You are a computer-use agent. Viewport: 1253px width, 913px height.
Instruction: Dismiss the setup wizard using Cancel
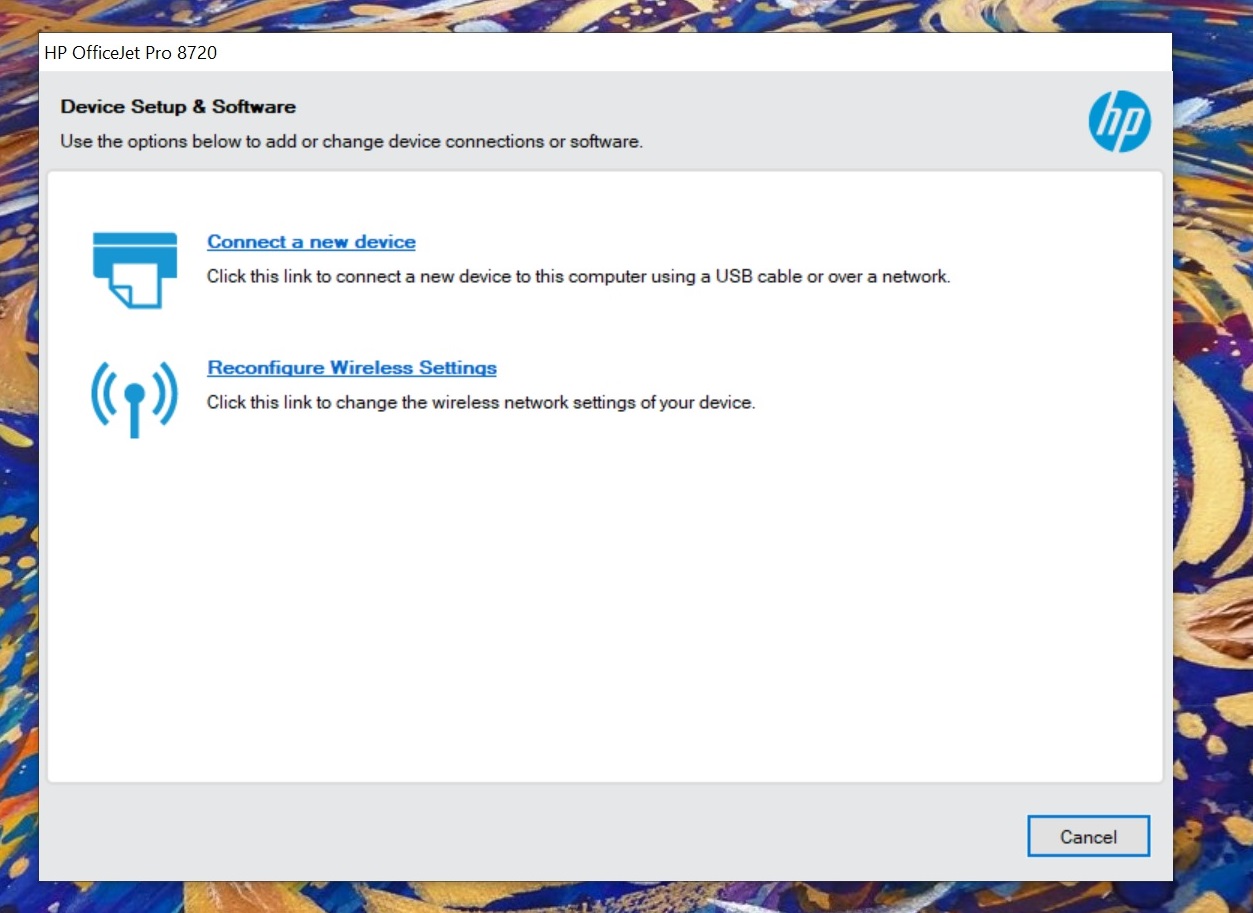[1088, 836]
